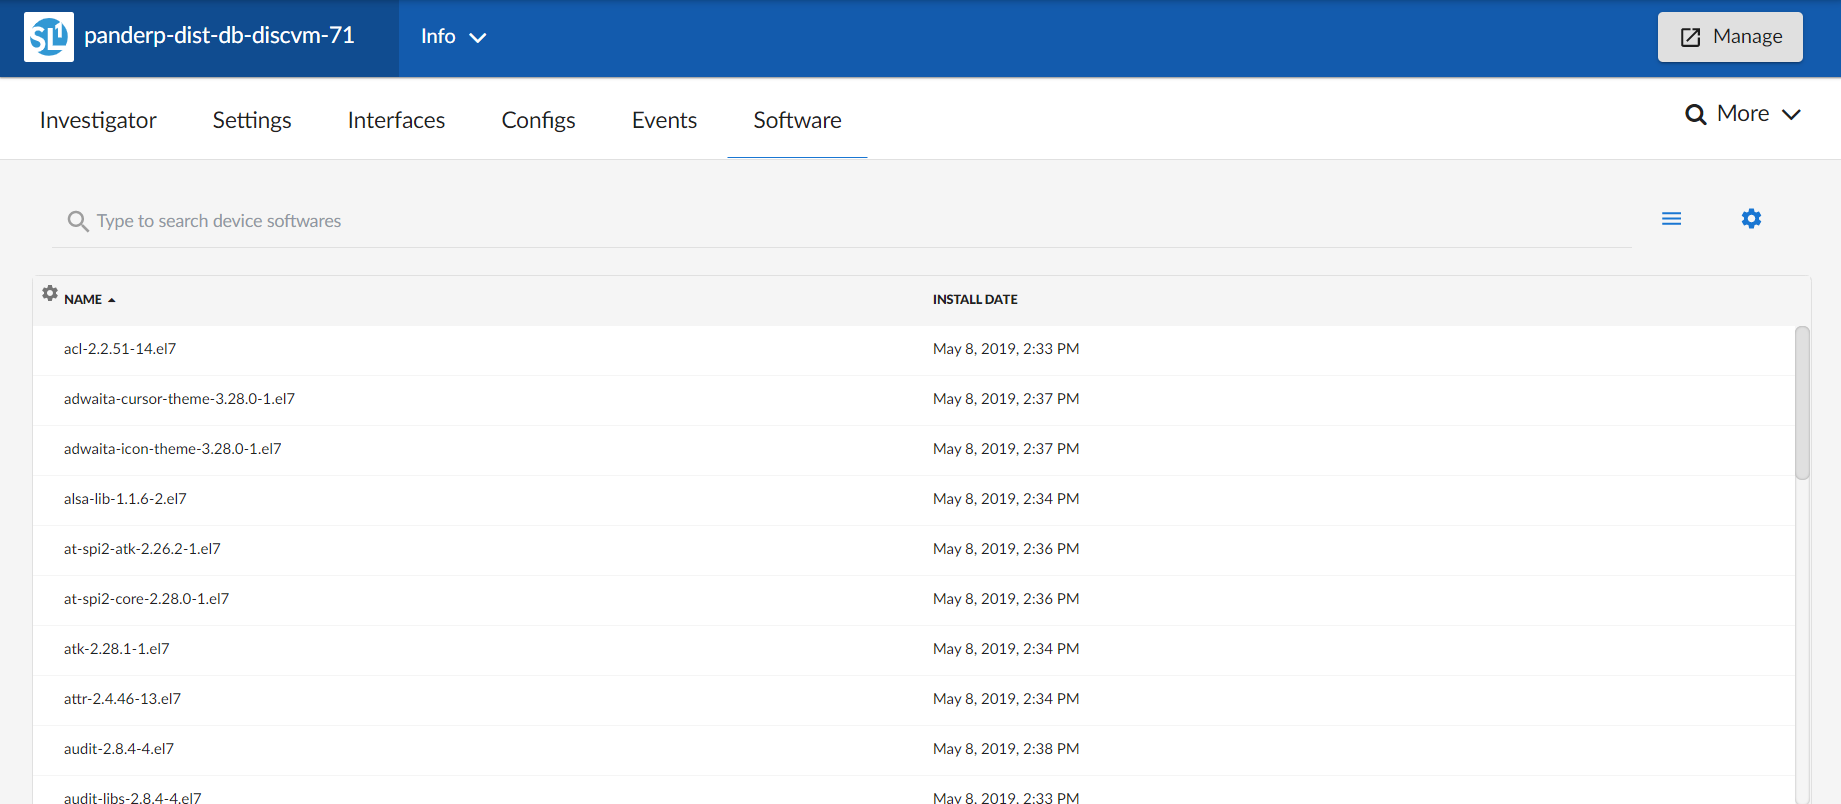
Task: Sort by INSTALL DATE column header
Action: tap(974, 300)
